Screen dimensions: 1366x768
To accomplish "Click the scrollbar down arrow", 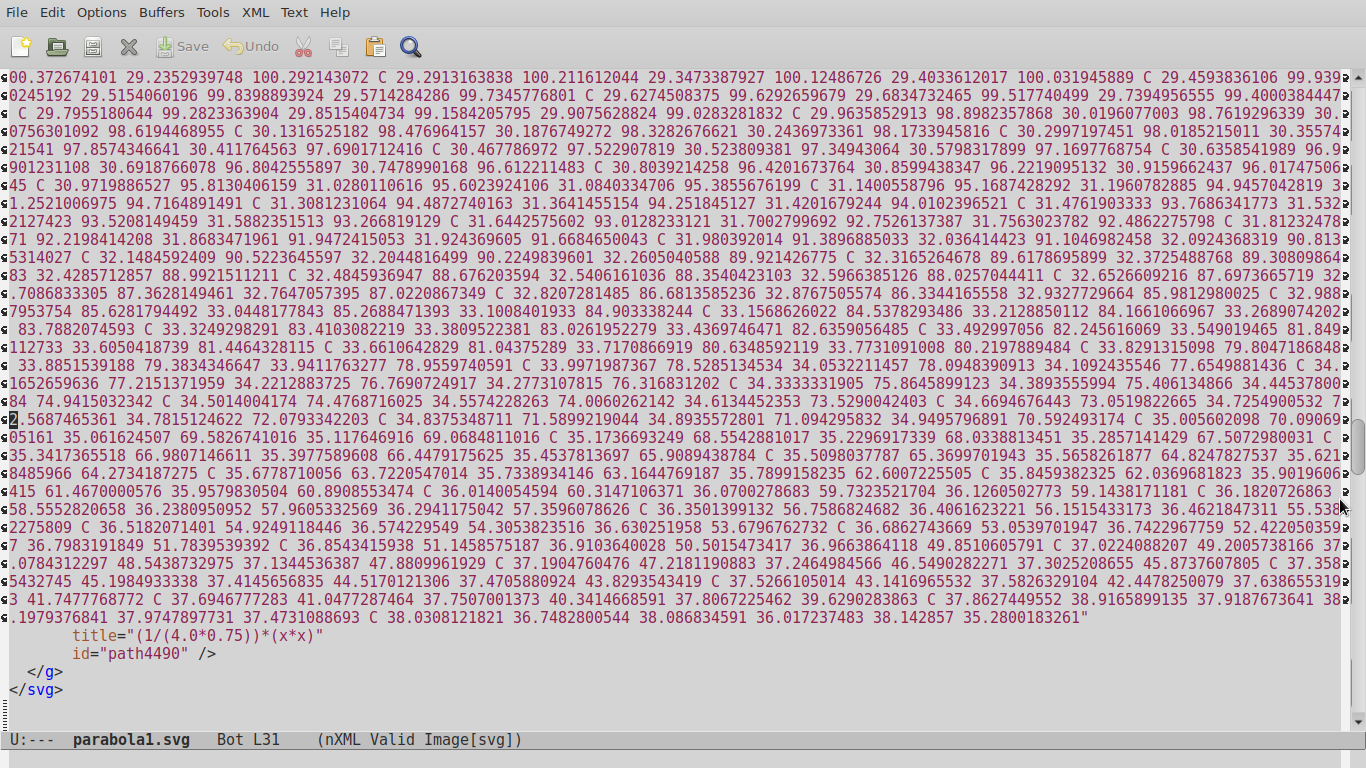I will click(x=1358, y=721).
